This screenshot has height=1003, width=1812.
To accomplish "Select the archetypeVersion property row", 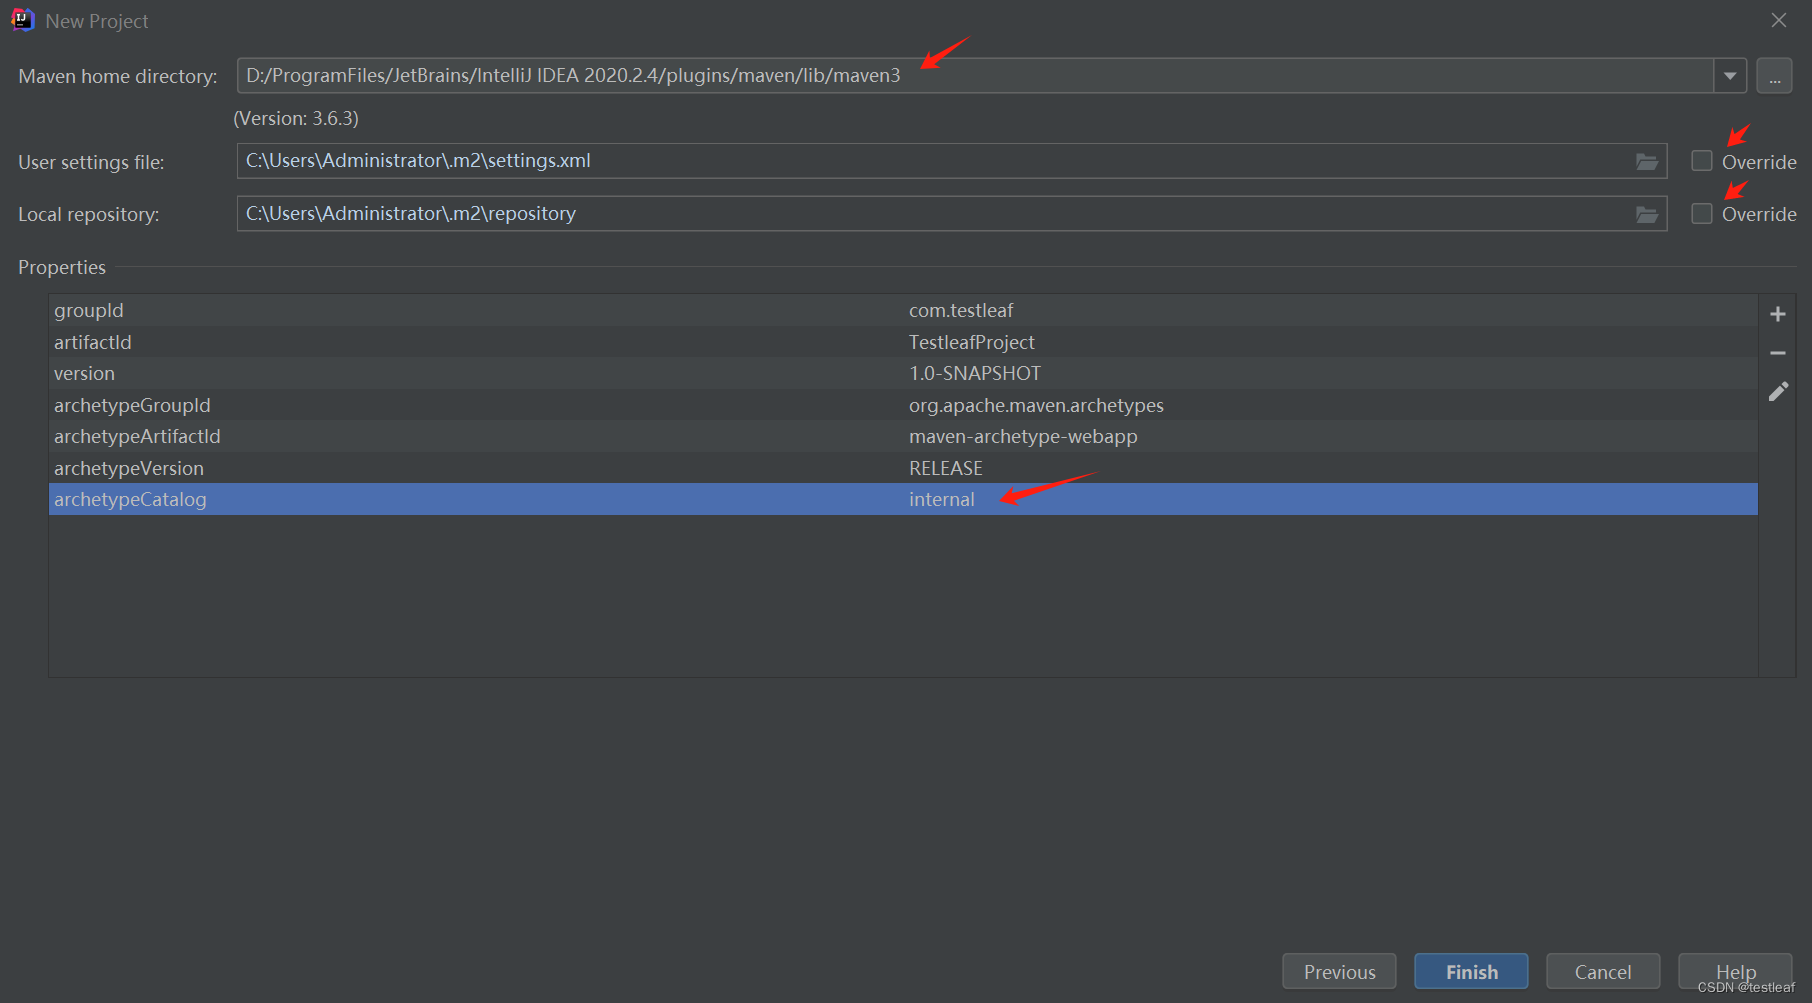I will [903, 468].
